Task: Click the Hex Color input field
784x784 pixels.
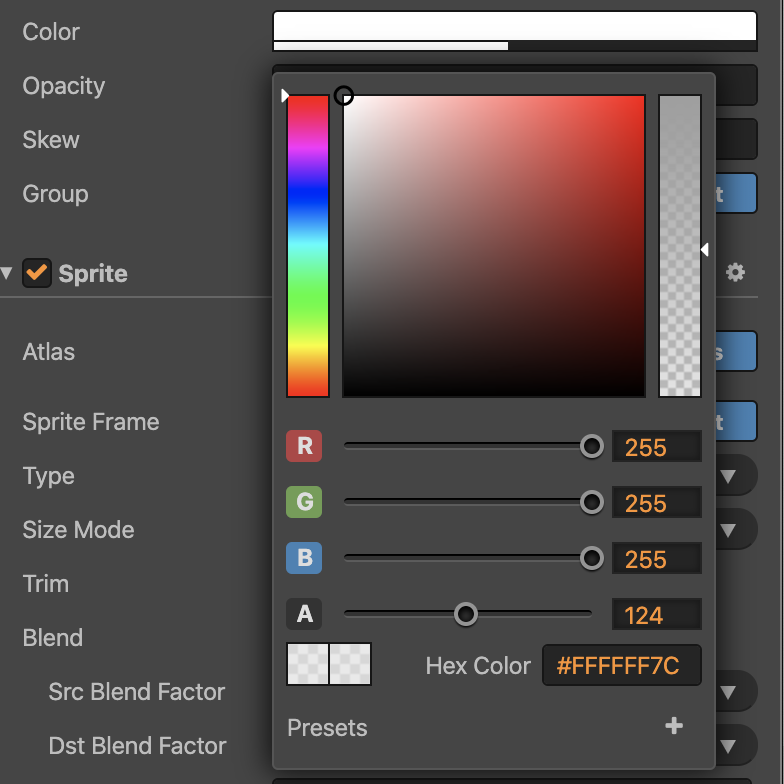Action: [x=621, y=666]
